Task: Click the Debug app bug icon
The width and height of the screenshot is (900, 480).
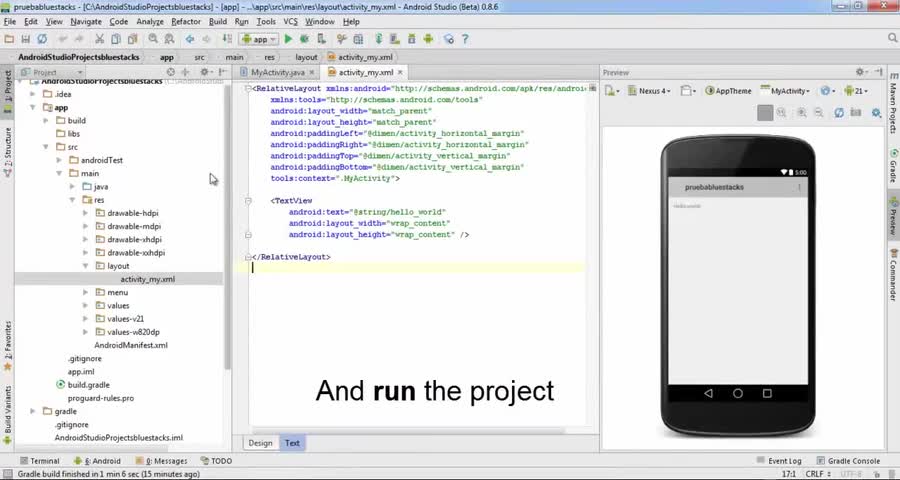Action: 304,39
